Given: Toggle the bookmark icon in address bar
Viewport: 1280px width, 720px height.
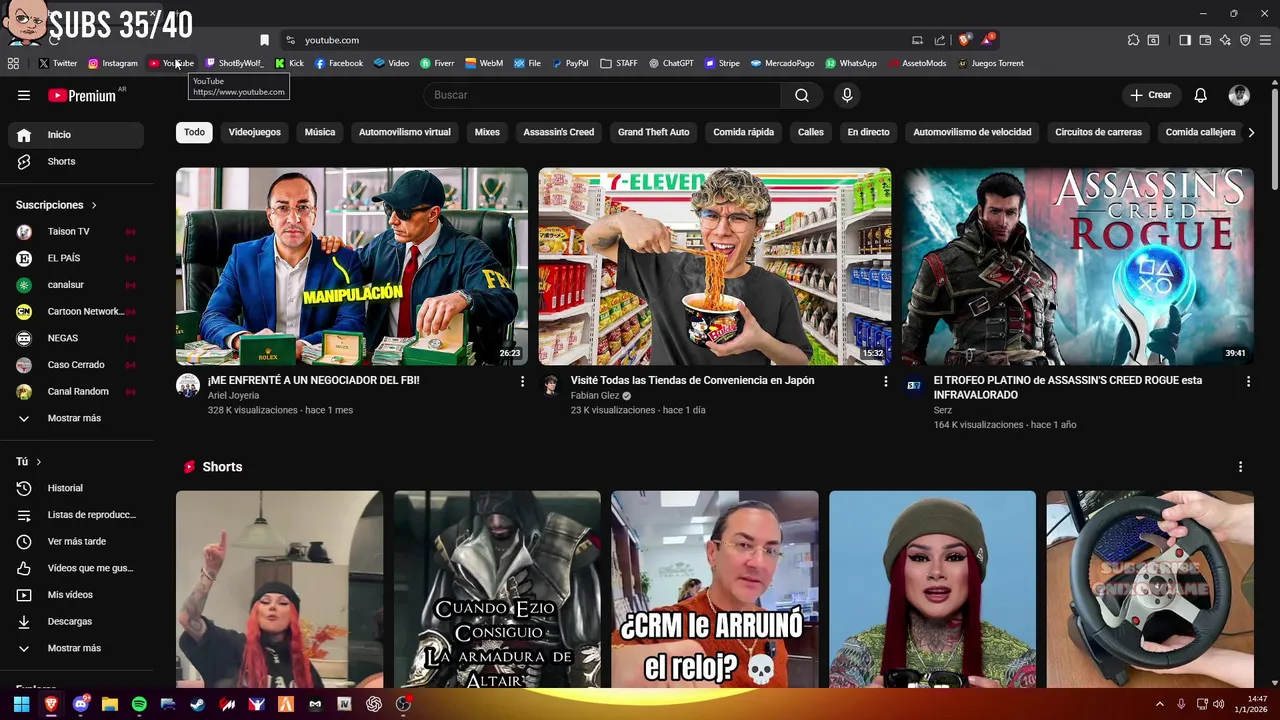Looking at the screenshot, I should (264, 40).
